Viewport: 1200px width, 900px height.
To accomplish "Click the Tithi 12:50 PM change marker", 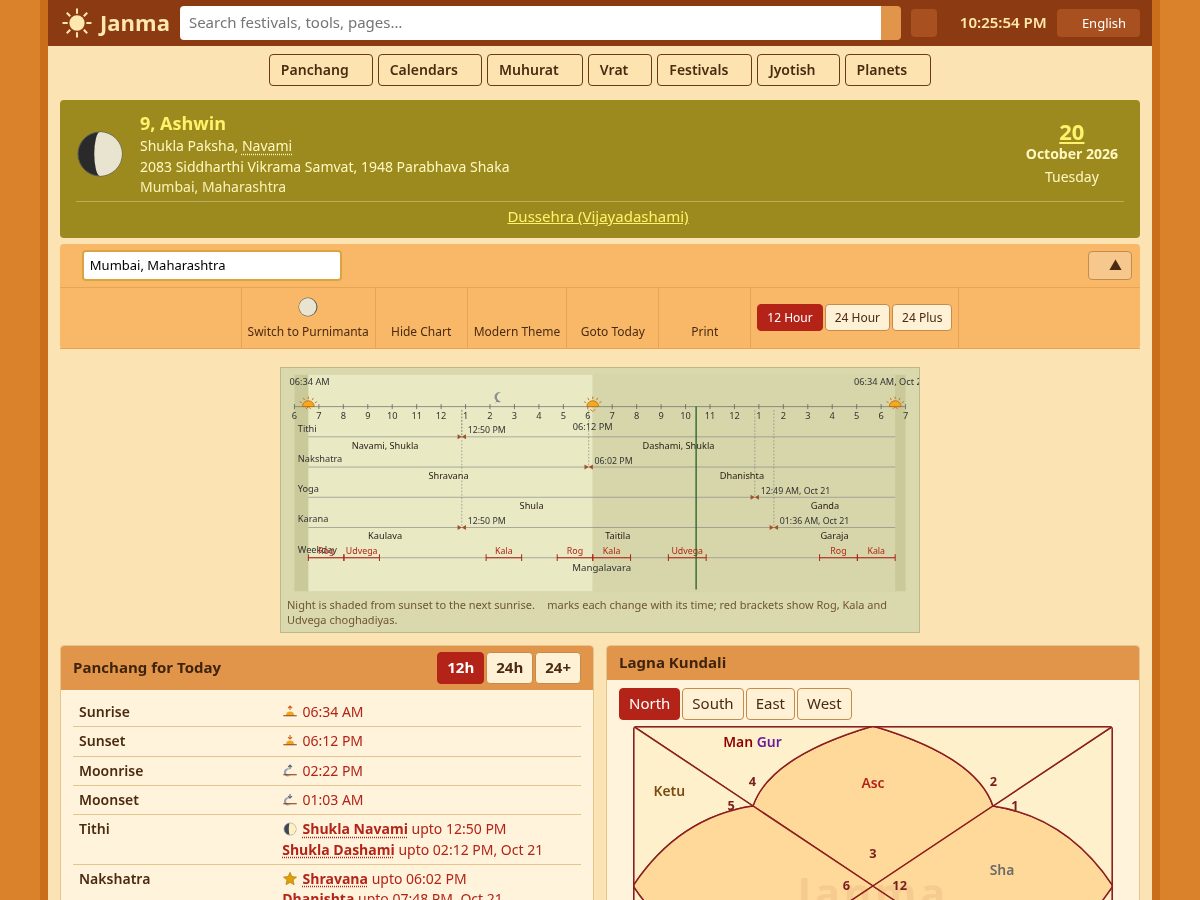I will coord(462,436).
